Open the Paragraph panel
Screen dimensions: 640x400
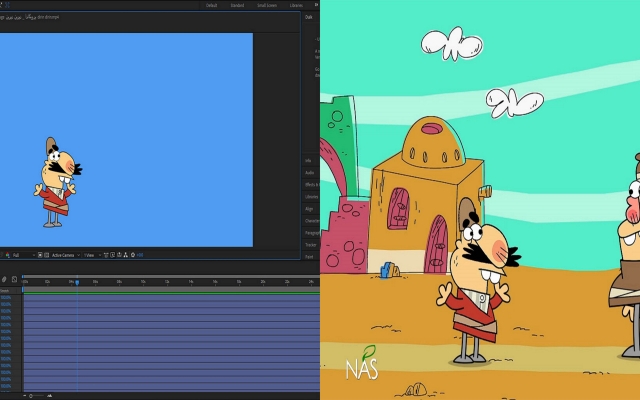pyautogui.click(x=312, y=233)
